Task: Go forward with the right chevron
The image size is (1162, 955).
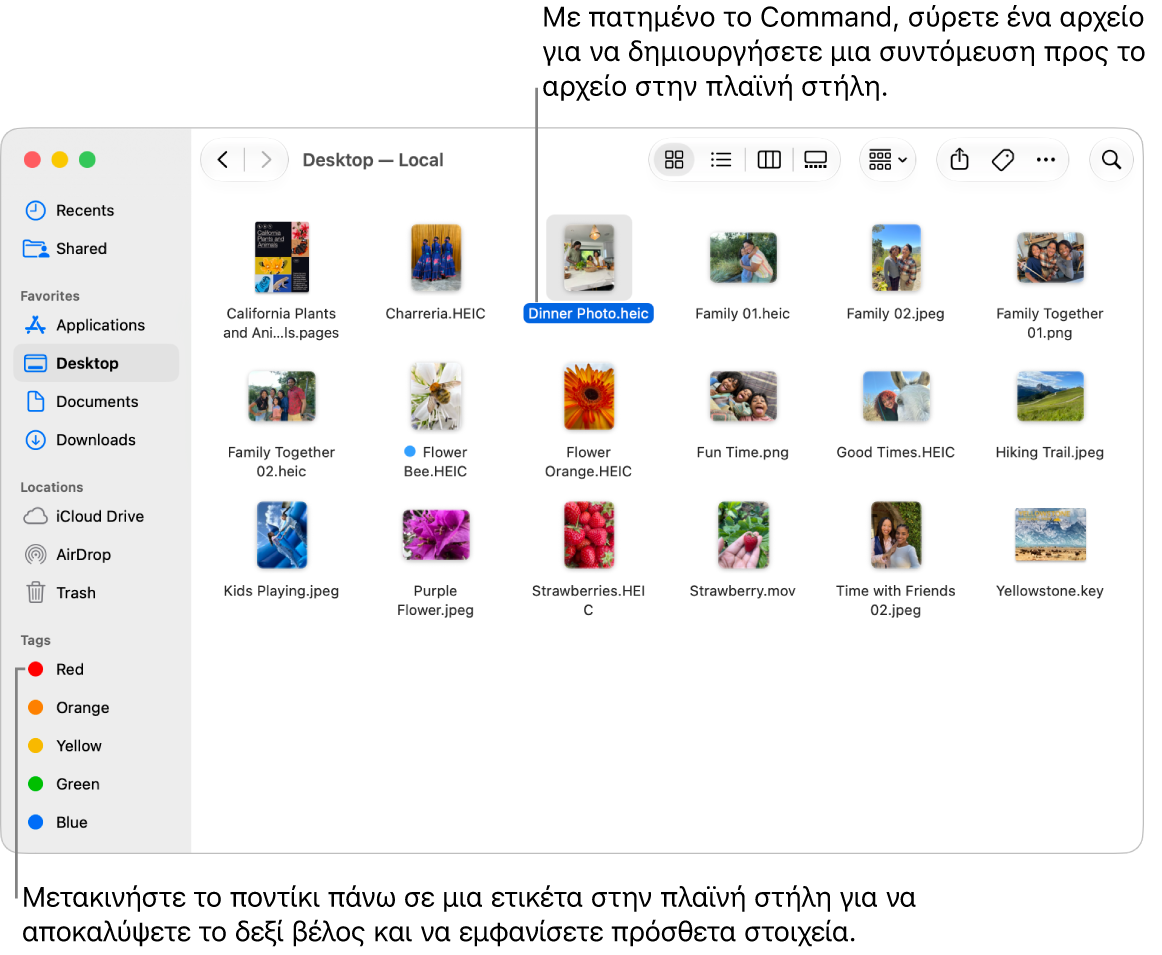Action: point(266,160)
